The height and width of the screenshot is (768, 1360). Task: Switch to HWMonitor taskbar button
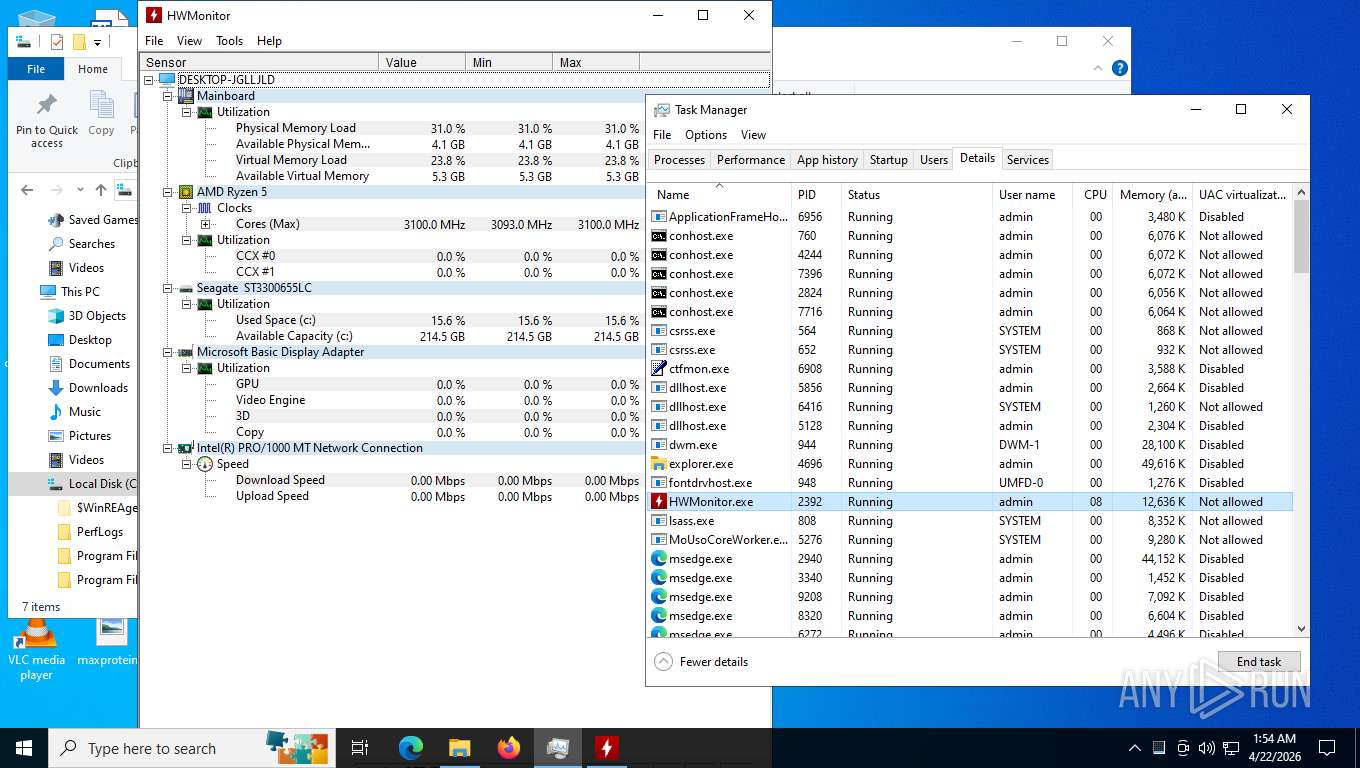pyautogui.click(x=606, y=748)
